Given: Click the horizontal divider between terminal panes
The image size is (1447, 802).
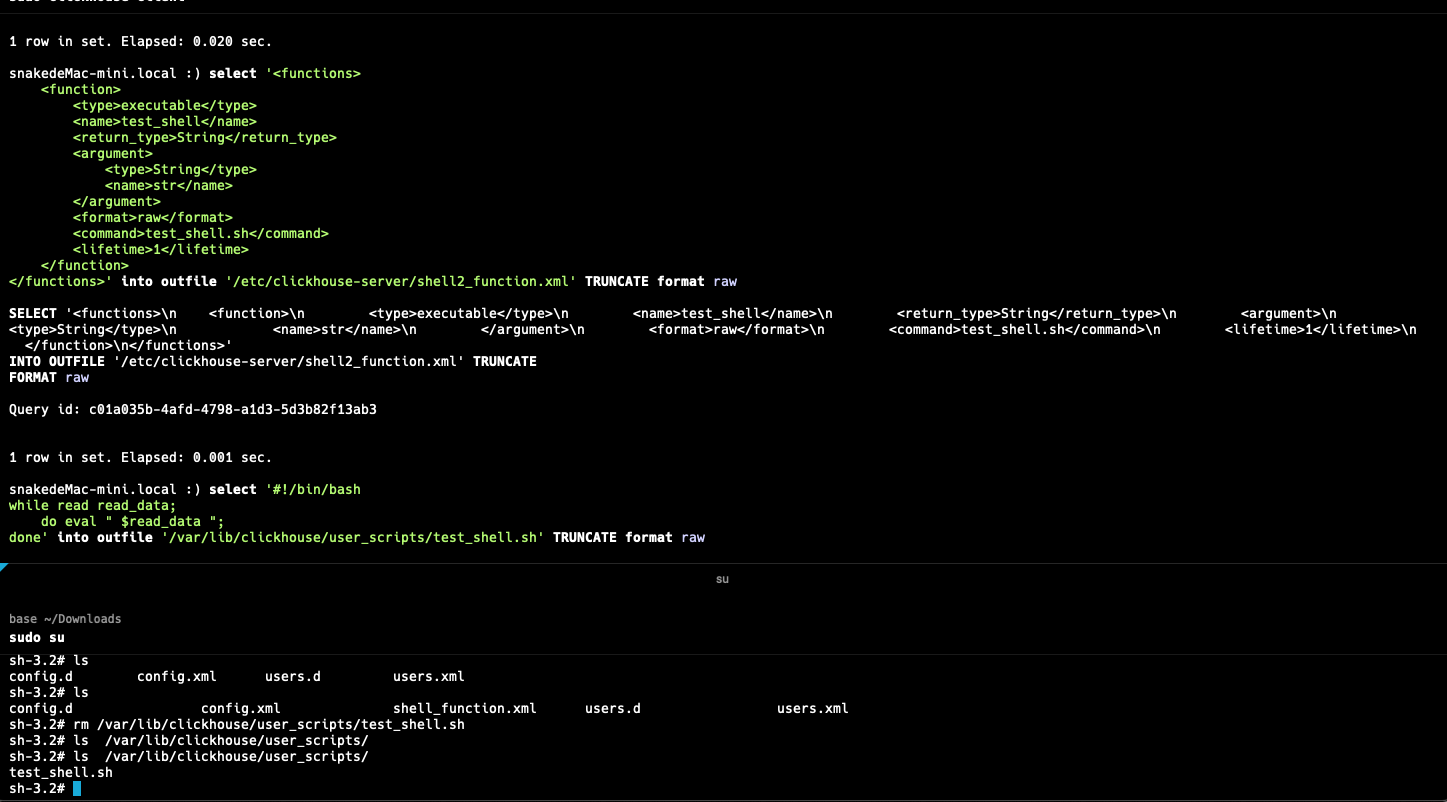Looking at the screenshot, I should (x=723, y=564).
